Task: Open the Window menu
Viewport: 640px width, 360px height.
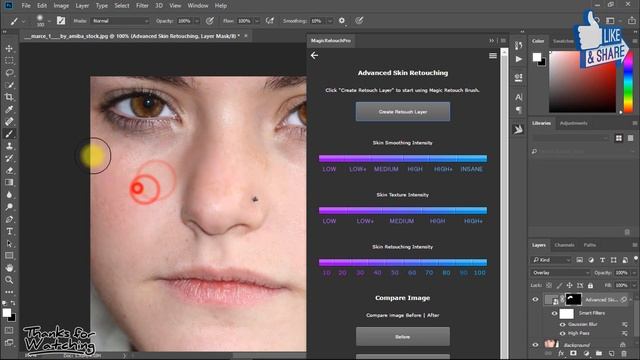Action: coord(198,6)
